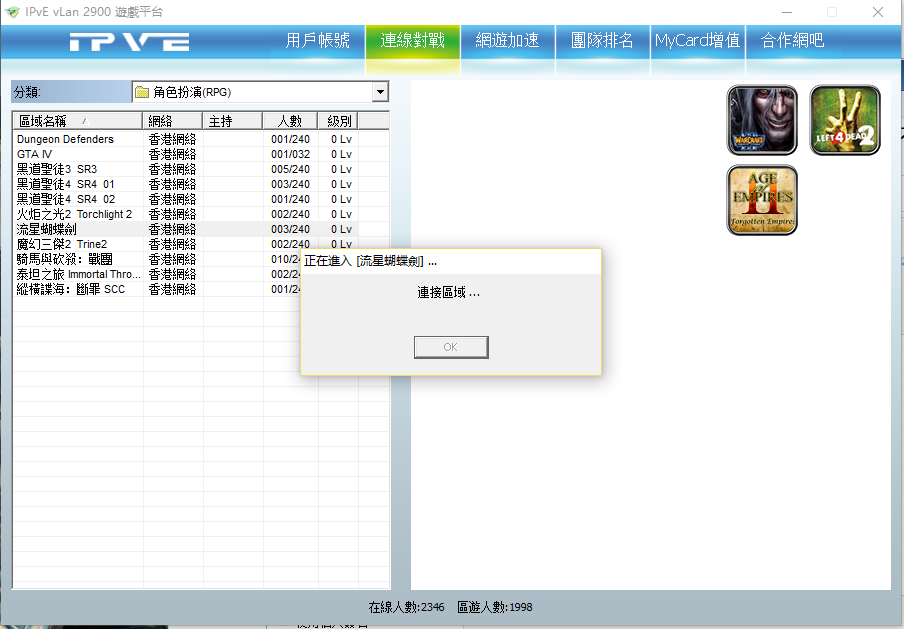Viewport: 904px width, 629px height.
Task: Click the 在線人數:2346 status text
Action: [x=406, y=607]
